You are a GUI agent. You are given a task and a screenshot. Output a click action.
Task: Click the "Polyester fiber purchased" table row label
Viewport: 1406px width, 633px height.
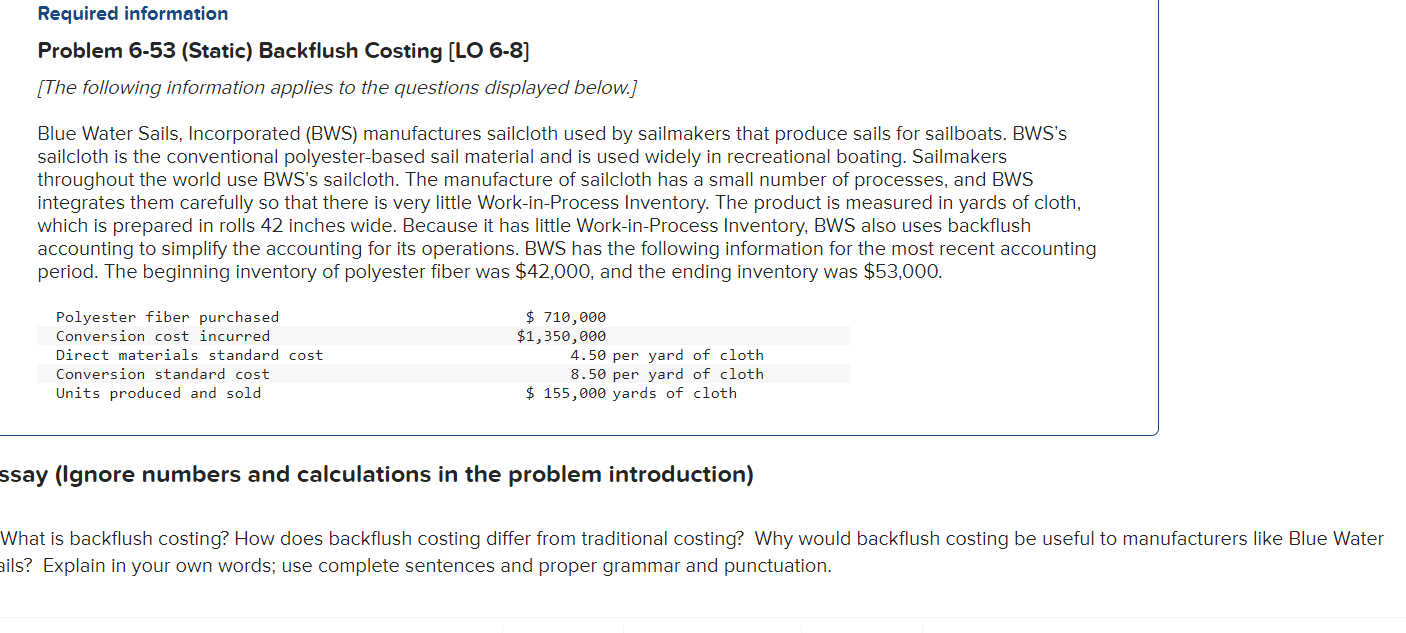(167, 317)
